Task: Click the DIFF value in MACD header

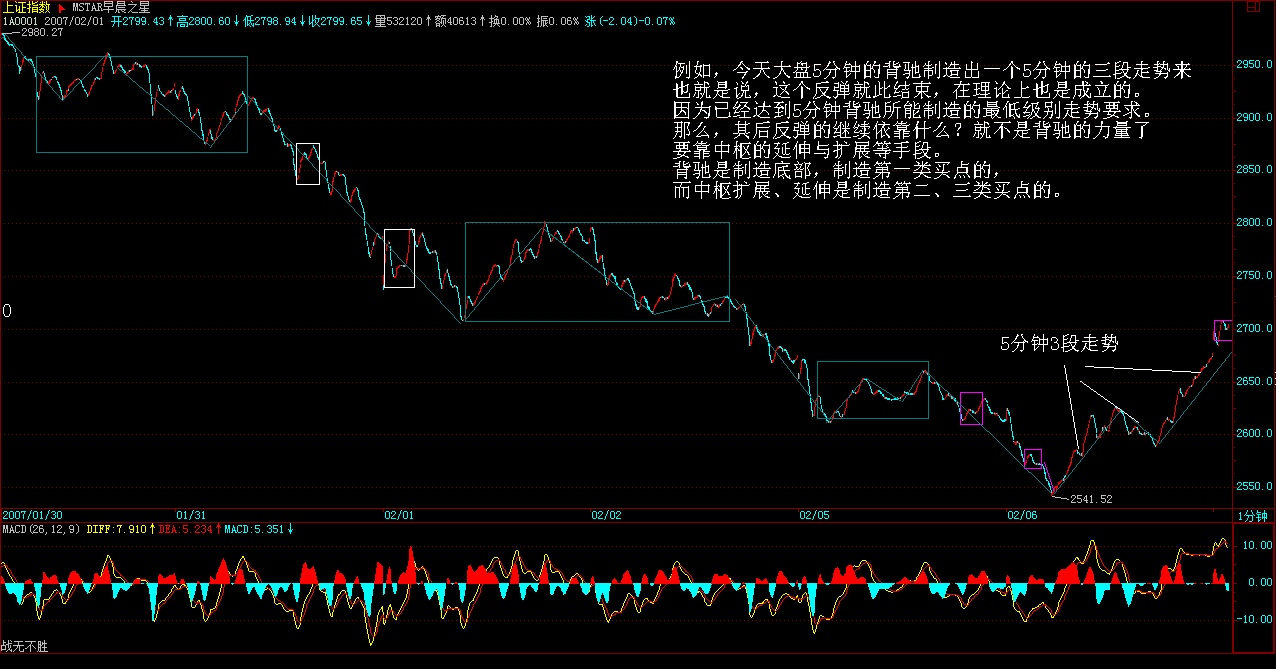Action: tap(116, 528)
